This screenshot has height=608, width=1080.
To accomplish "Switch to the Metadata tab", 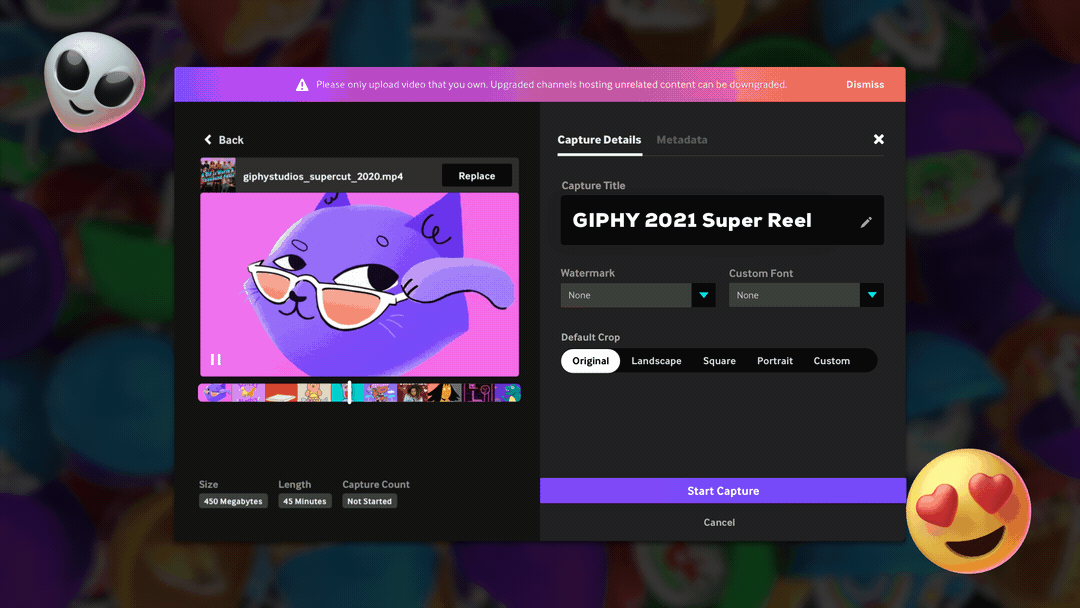I will (x=681, y=140).
